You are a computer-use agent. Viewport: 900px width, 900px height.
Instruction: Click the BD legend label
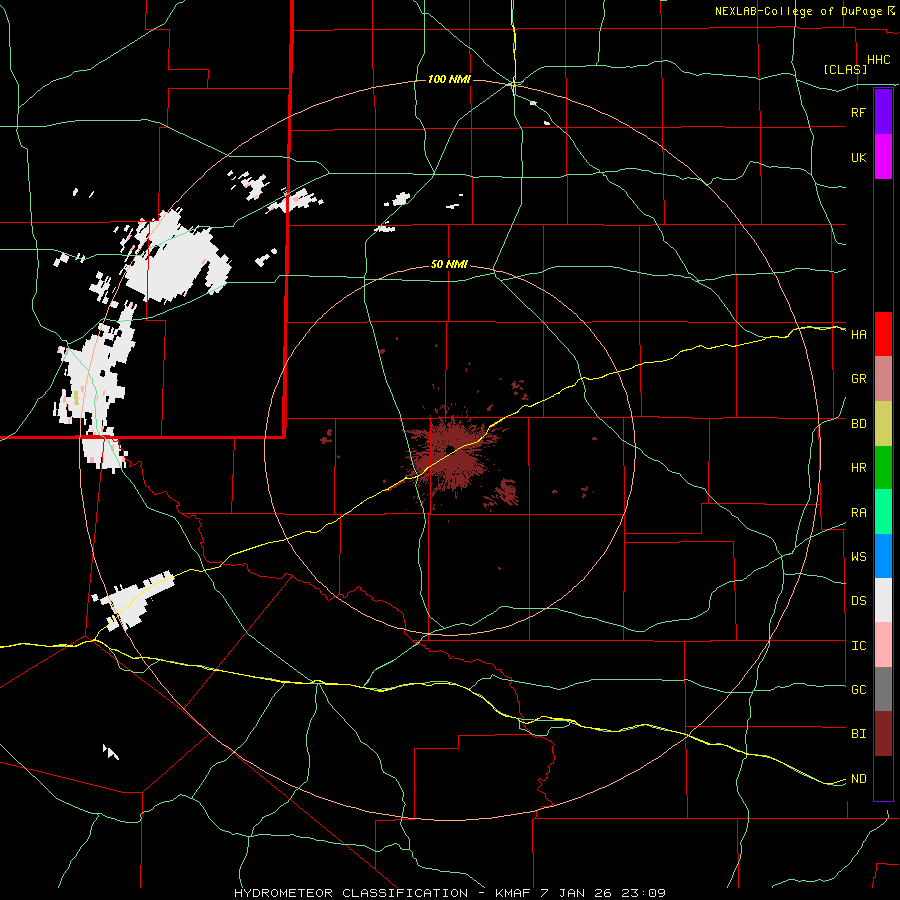(x=859, y=424)
